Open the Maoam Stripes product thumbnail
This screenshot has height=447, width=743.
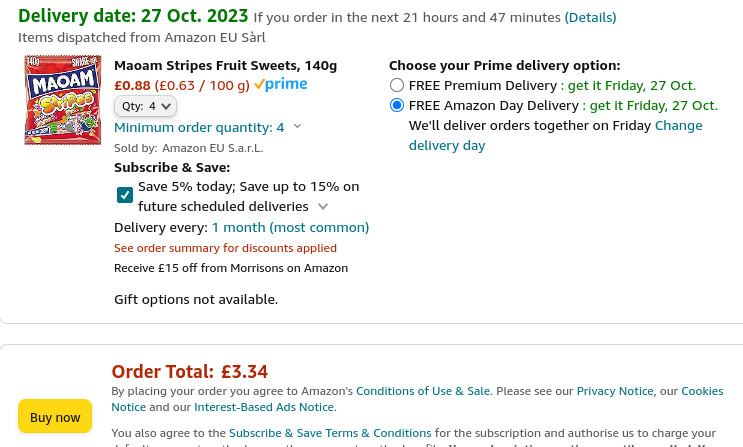(63, 100)
